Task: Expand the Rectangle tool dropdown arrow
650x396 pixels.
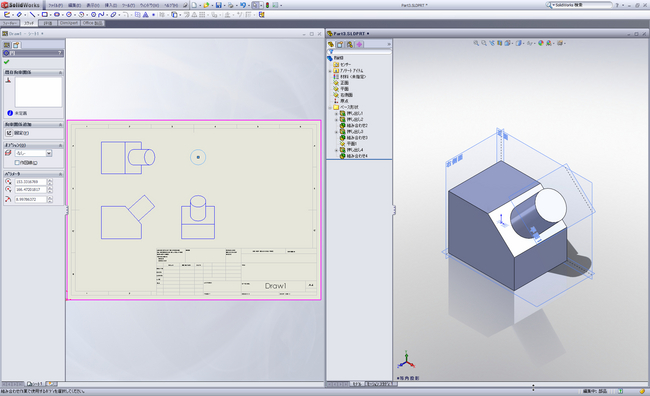Action: (x=50, y=15)
